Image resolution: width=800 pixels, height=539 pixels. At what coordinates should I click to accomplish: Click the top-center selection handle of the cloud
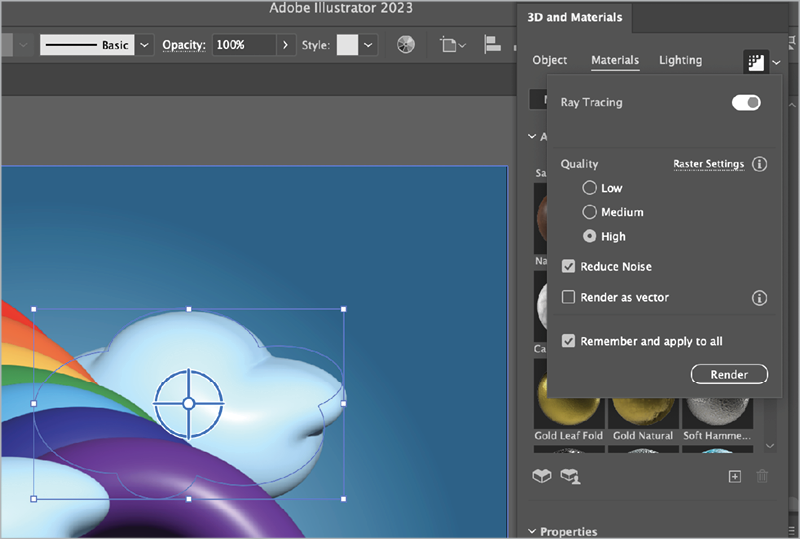189,309
